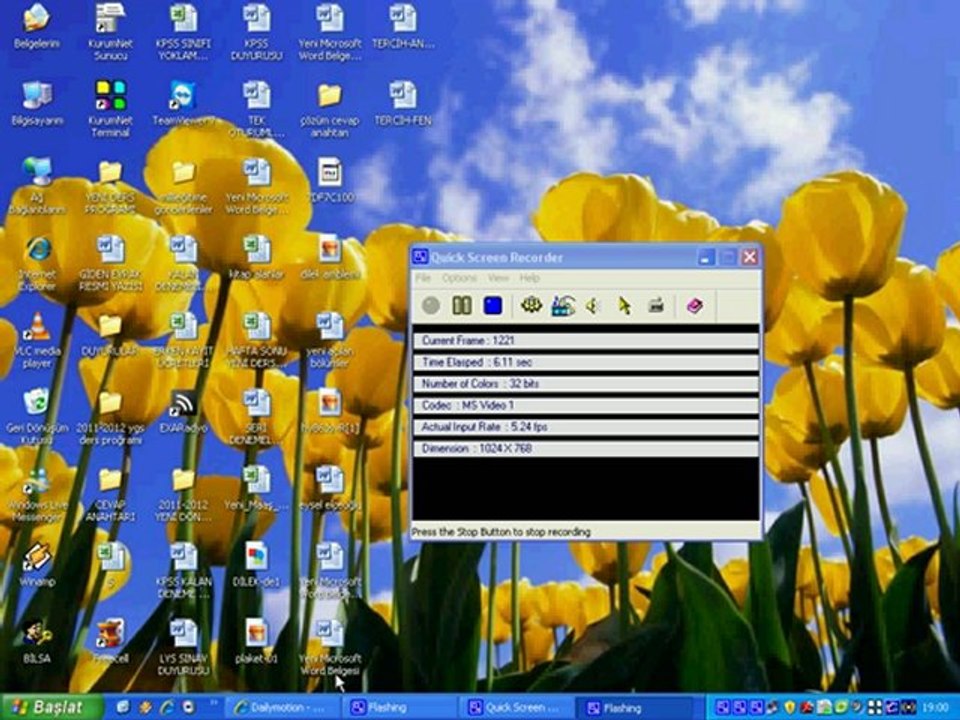The width and height of the screenshot is (960, 720).
Task: Select the 'Time Elapsed : 6.11 sec' row
Action: click(x=586, y=362)
